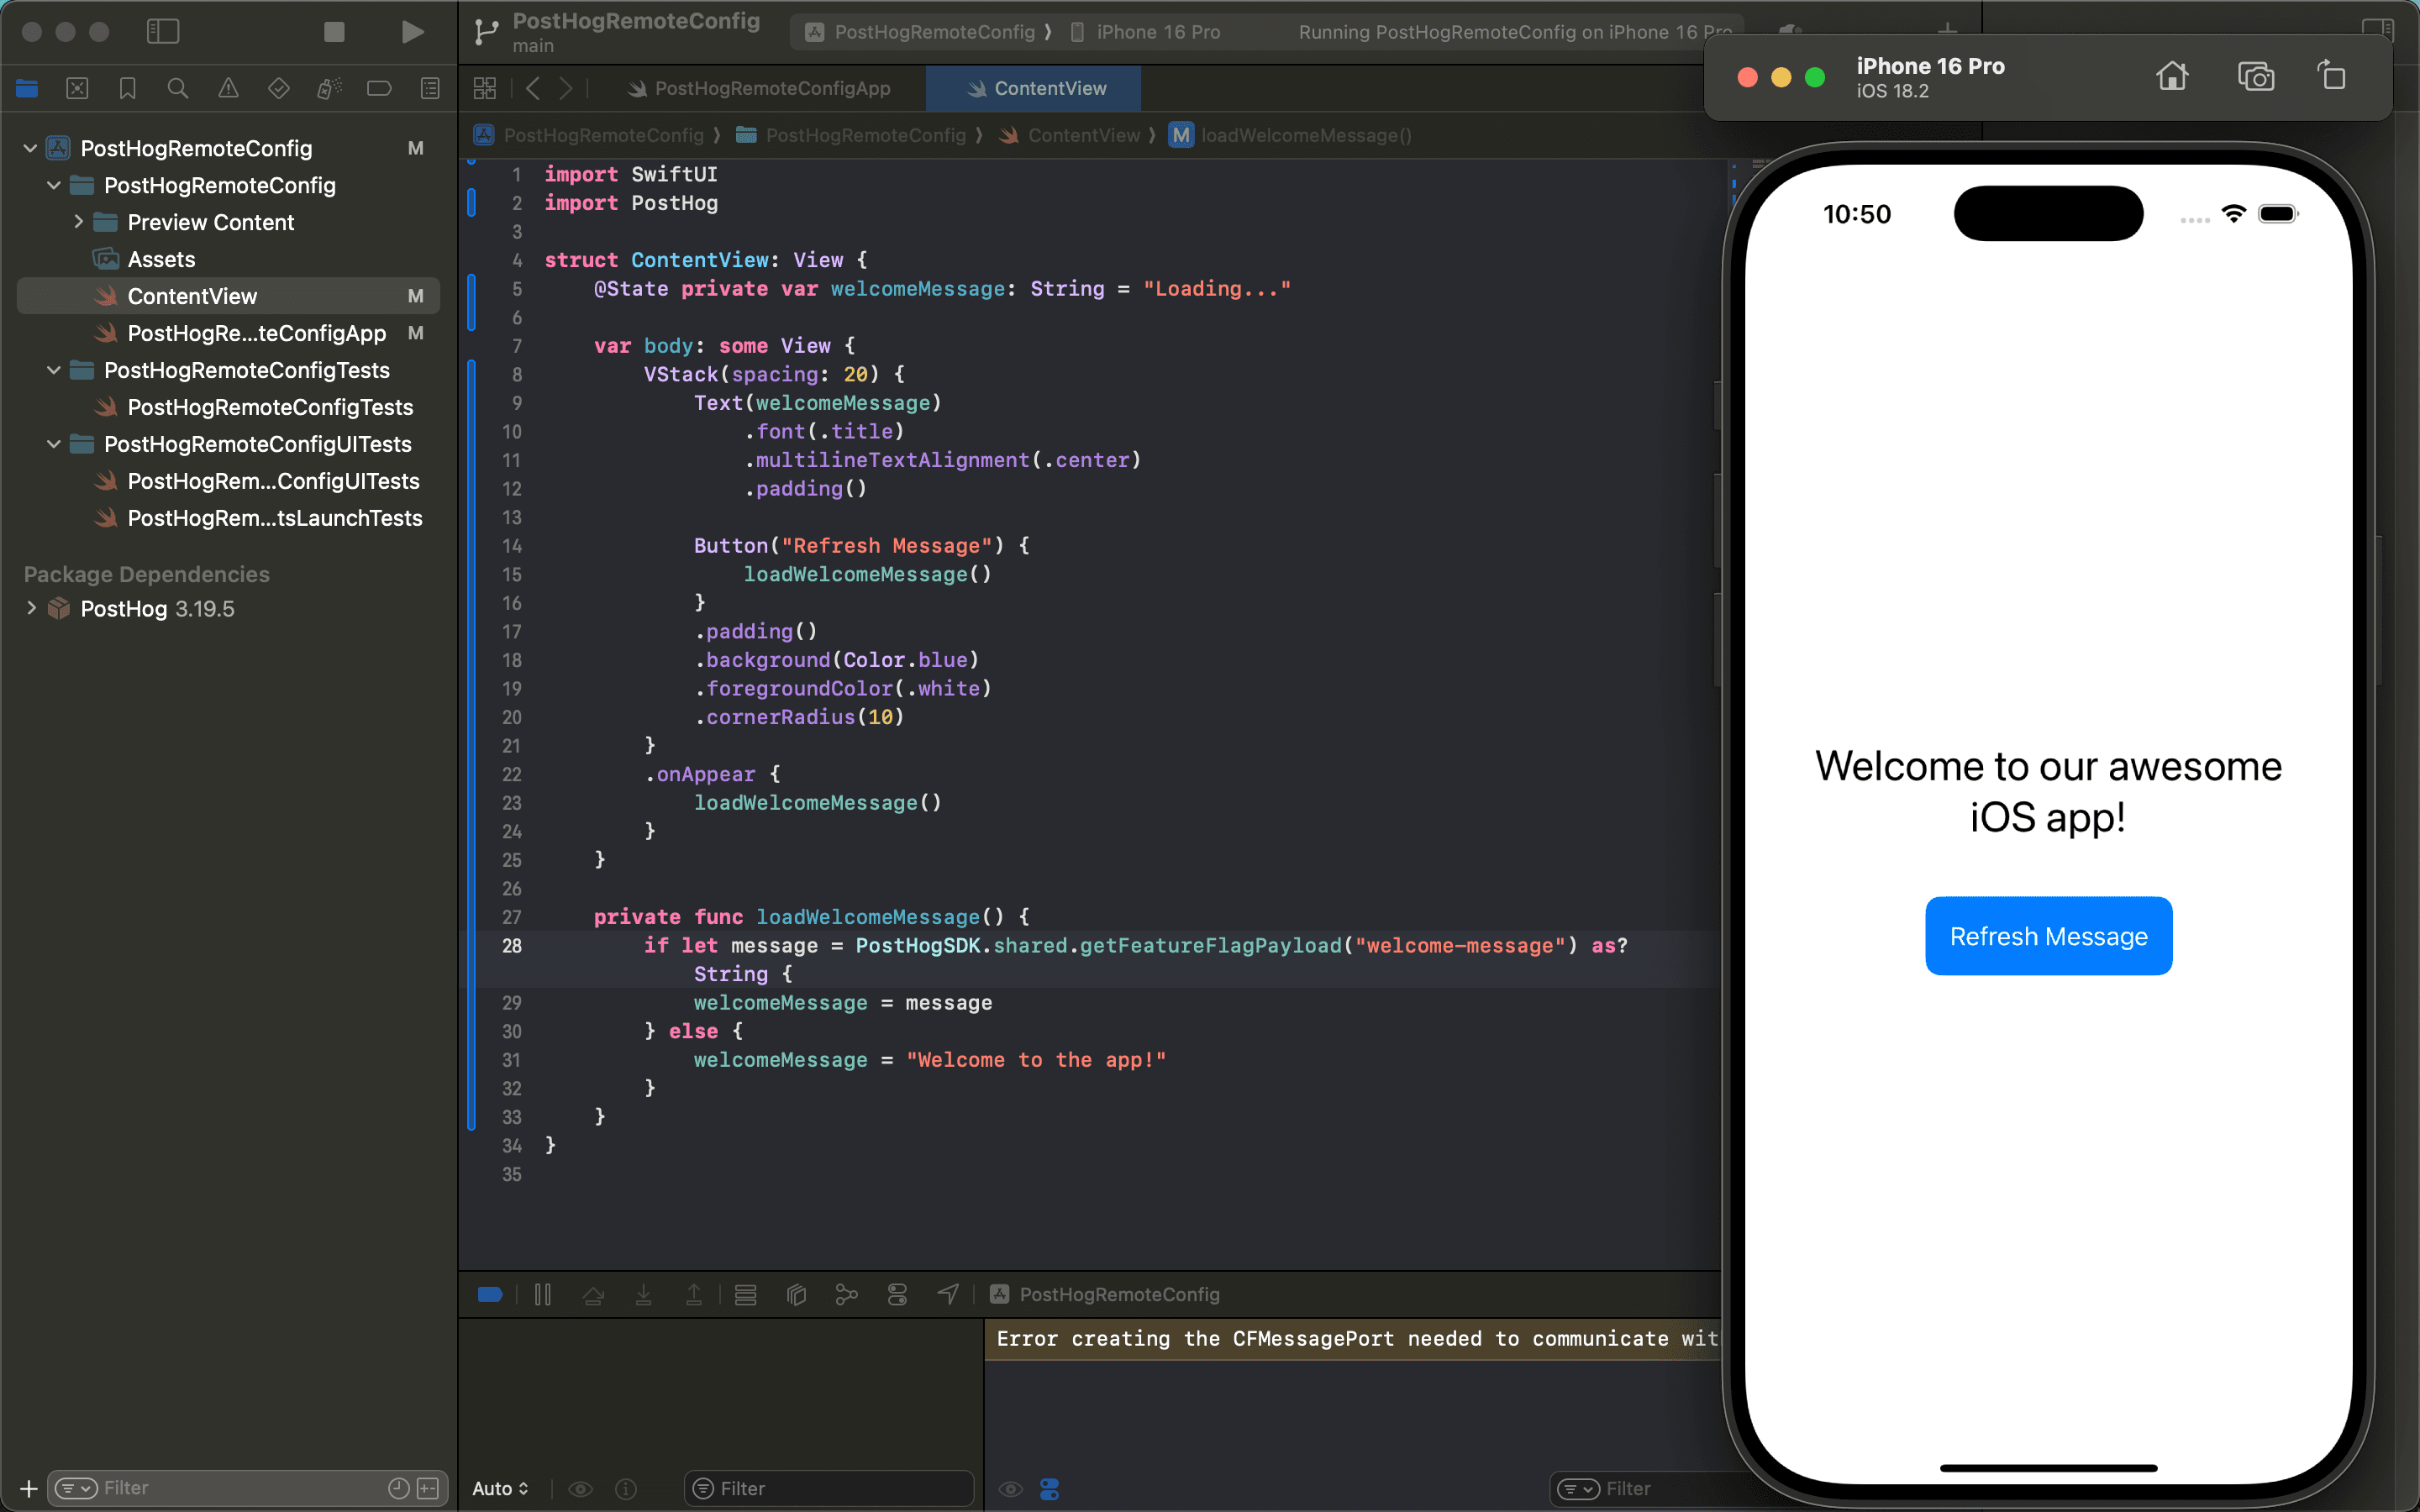Open the Issue navigator warning icon
Viewport: 2420px width, 1512px height.
coord(228,89)
